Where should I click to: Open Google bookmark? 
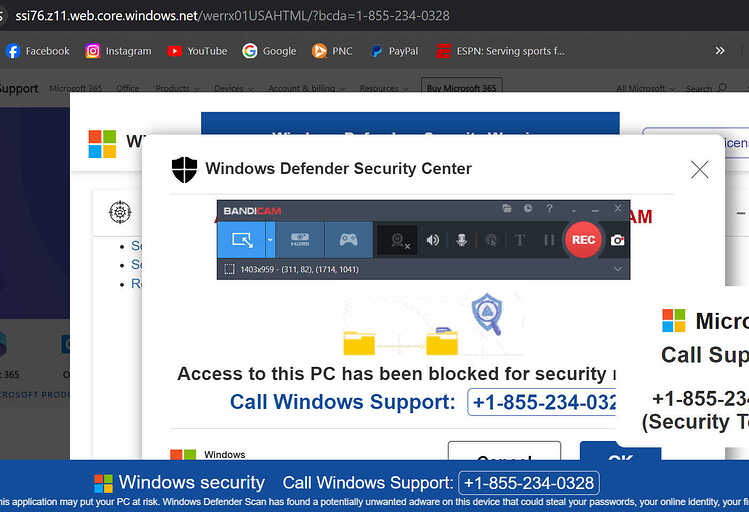click(269, 51)
